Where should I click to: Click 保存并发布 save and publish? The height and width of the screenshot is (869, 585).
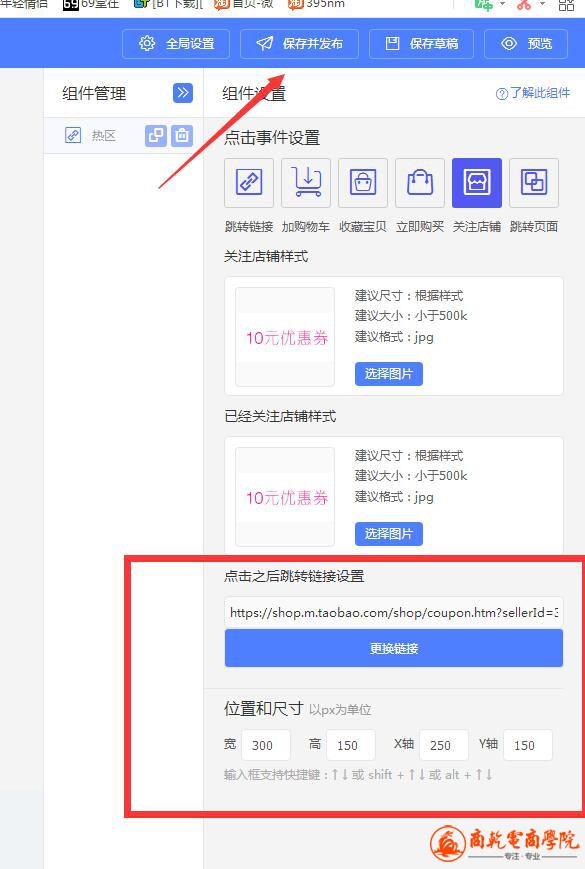(300, 44)
